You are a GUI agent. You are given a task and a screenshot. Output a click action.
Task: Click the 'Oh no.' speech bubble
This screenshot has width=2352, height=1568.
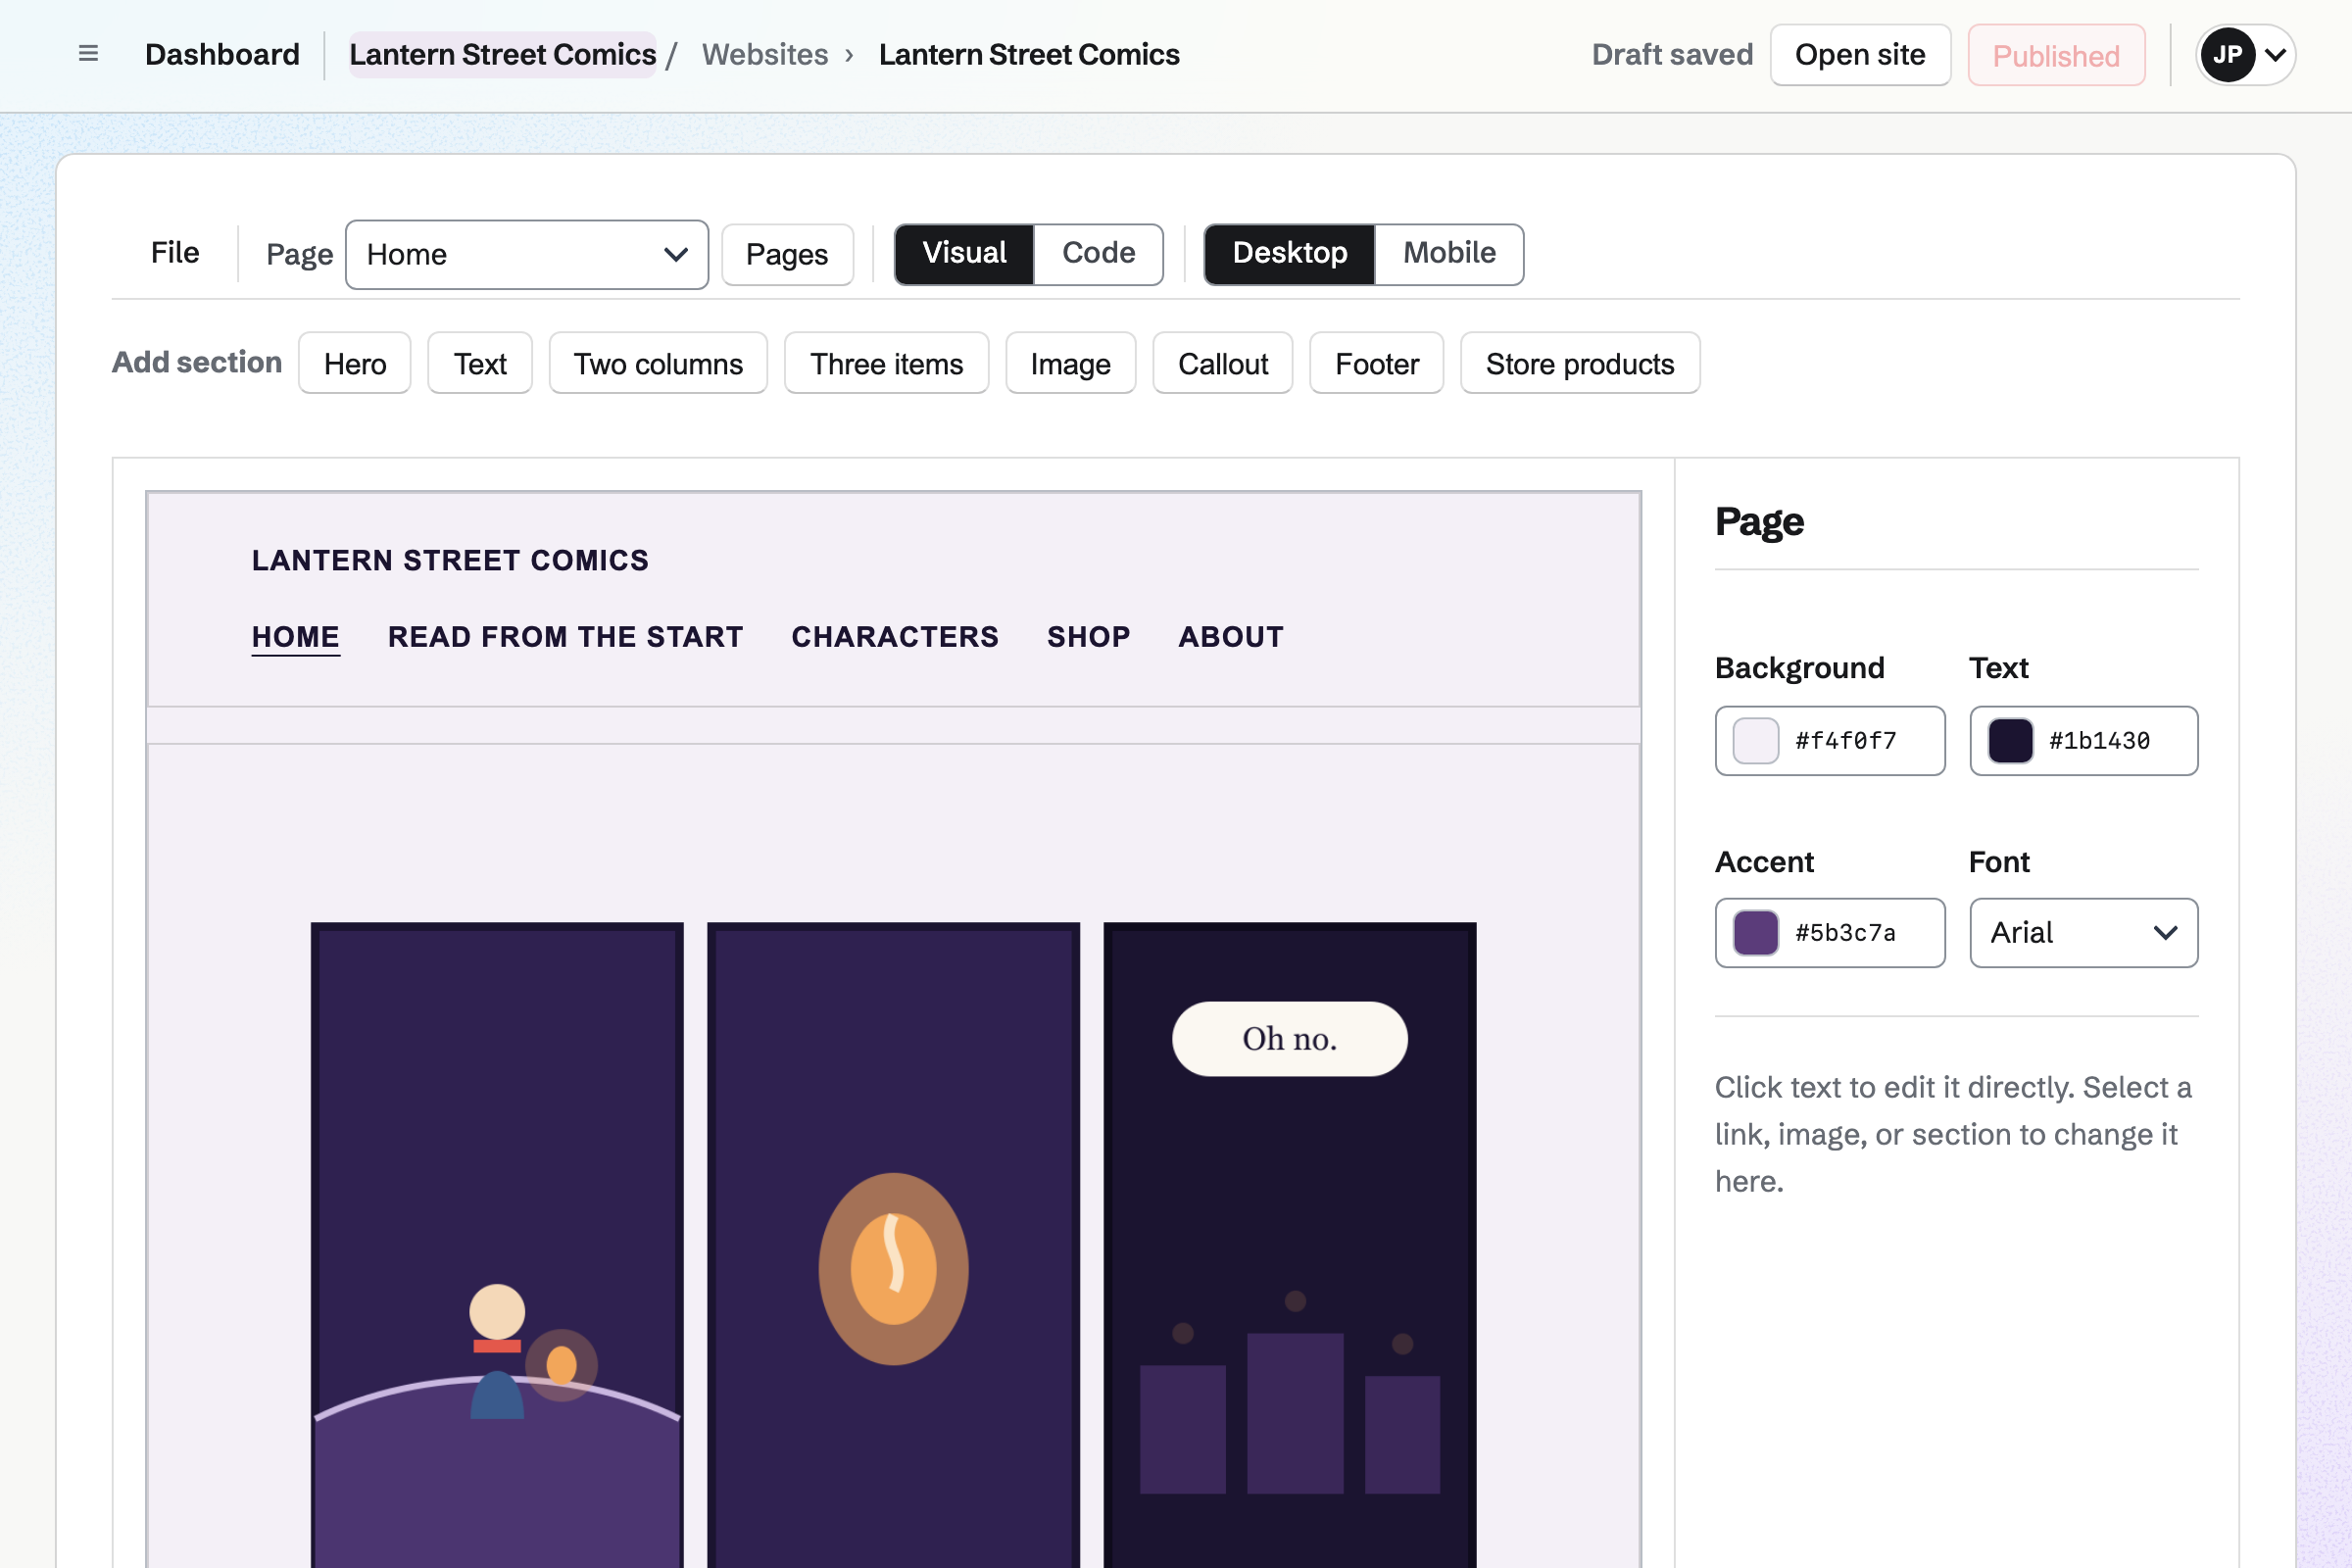1290,1039
